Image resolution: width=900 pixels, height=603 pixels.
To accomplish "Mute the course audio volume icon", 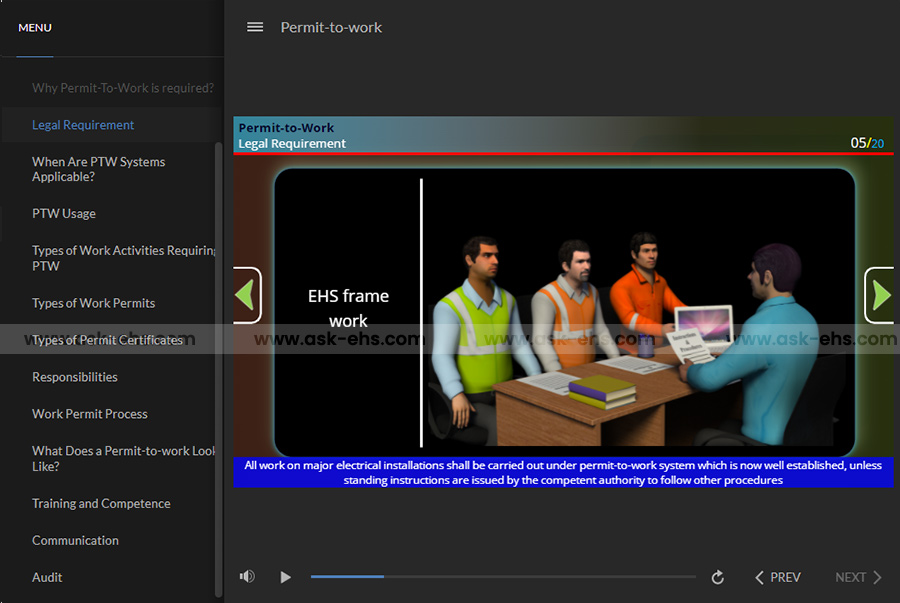I will pyautogui.click(x=247, y=577).
